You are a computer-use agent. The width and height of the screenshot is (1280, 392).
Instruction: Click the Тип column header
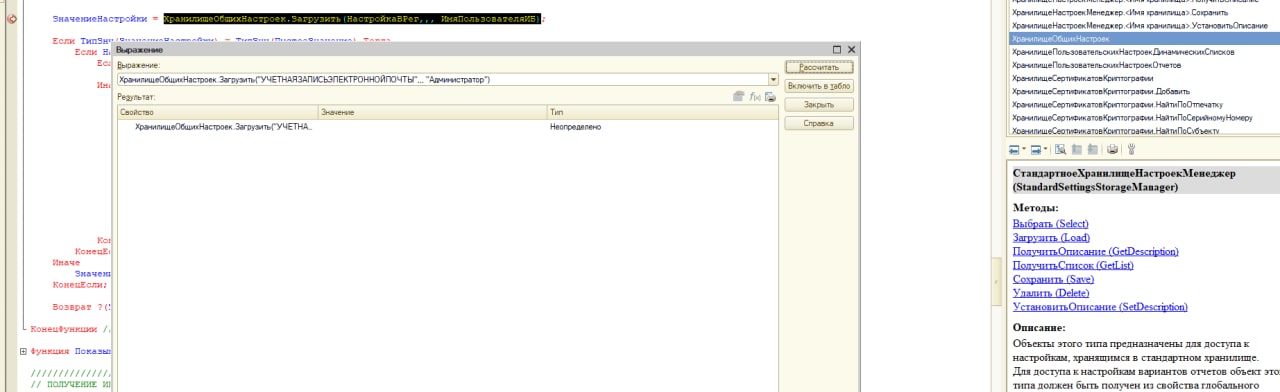tap(662, 112)
